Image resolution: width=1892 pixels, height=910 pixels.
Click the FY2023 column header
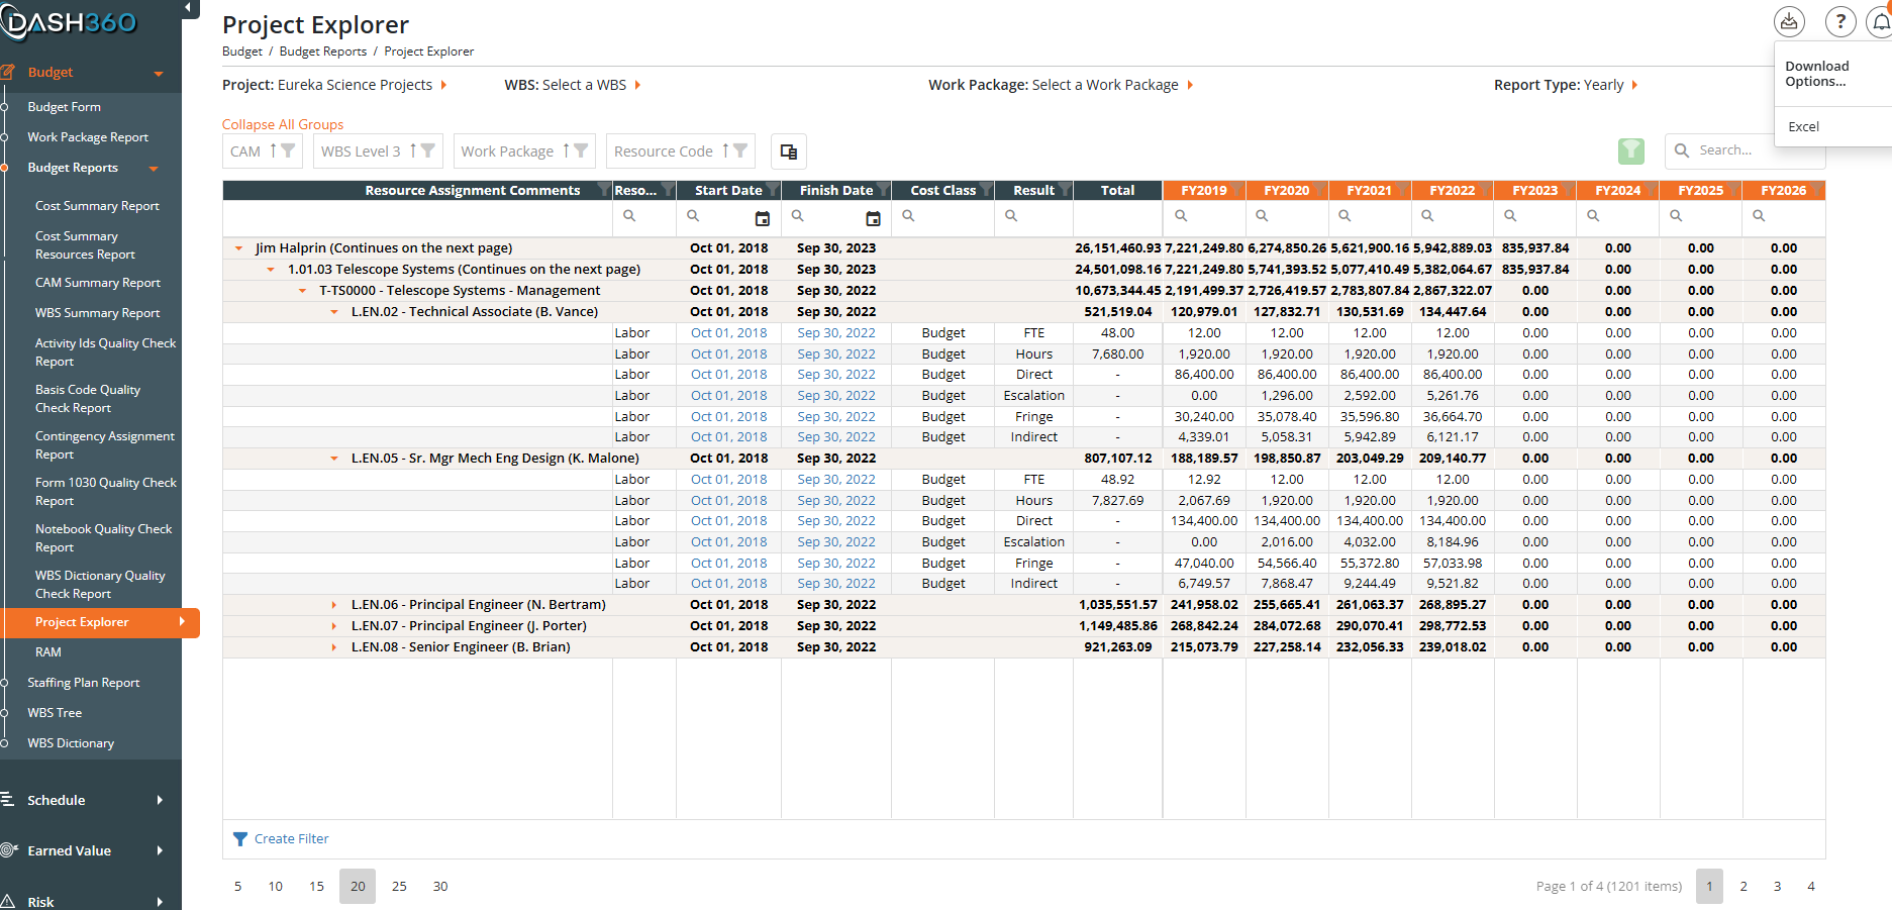tap(1535, 190)
